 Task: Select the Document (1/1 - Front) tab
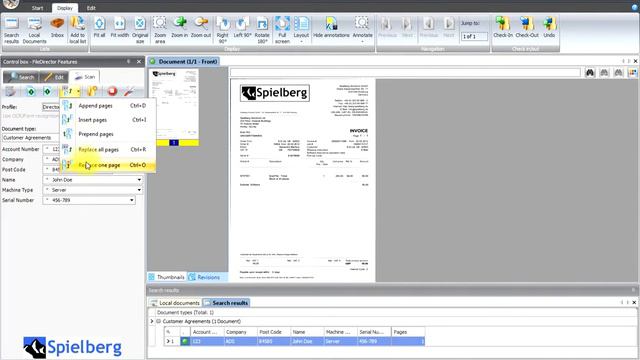pyautogui.click(x=184, y=61)
